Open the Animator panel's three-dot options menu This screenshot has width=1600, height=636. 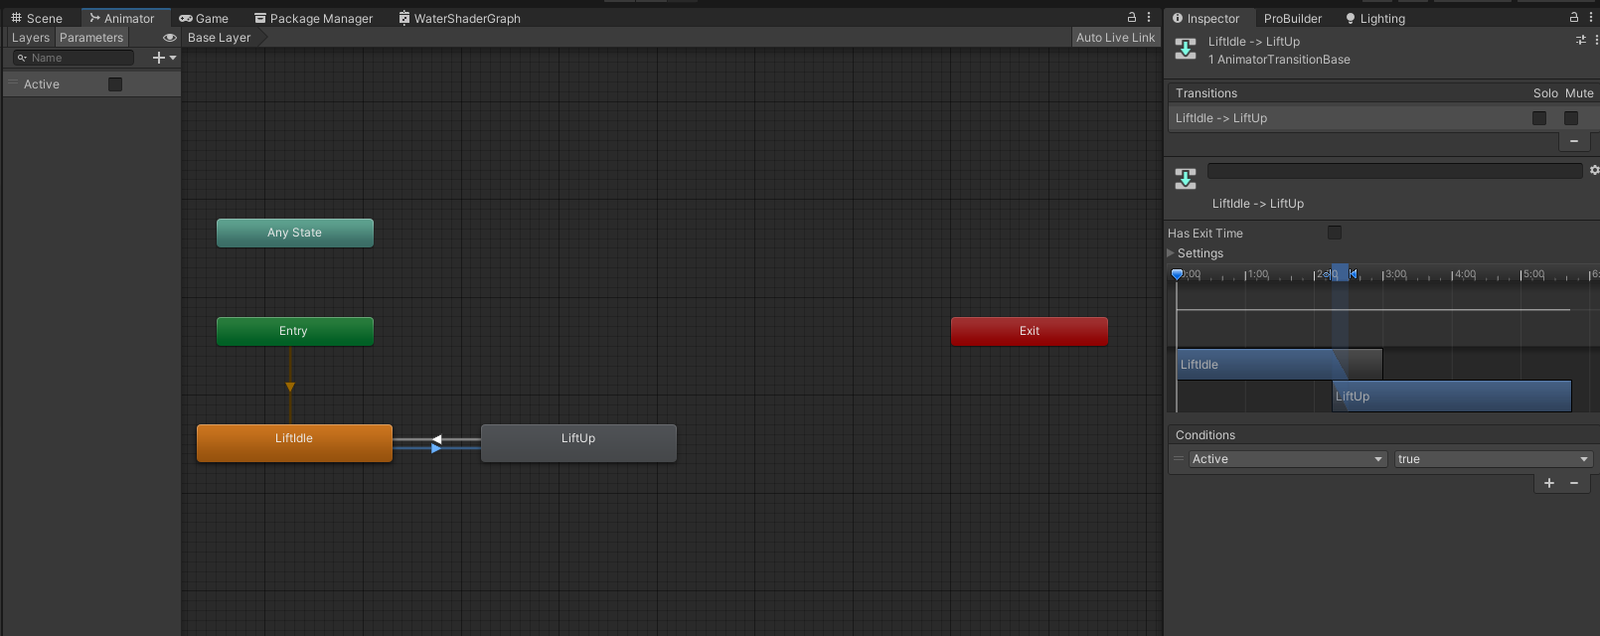[1149, 17]
